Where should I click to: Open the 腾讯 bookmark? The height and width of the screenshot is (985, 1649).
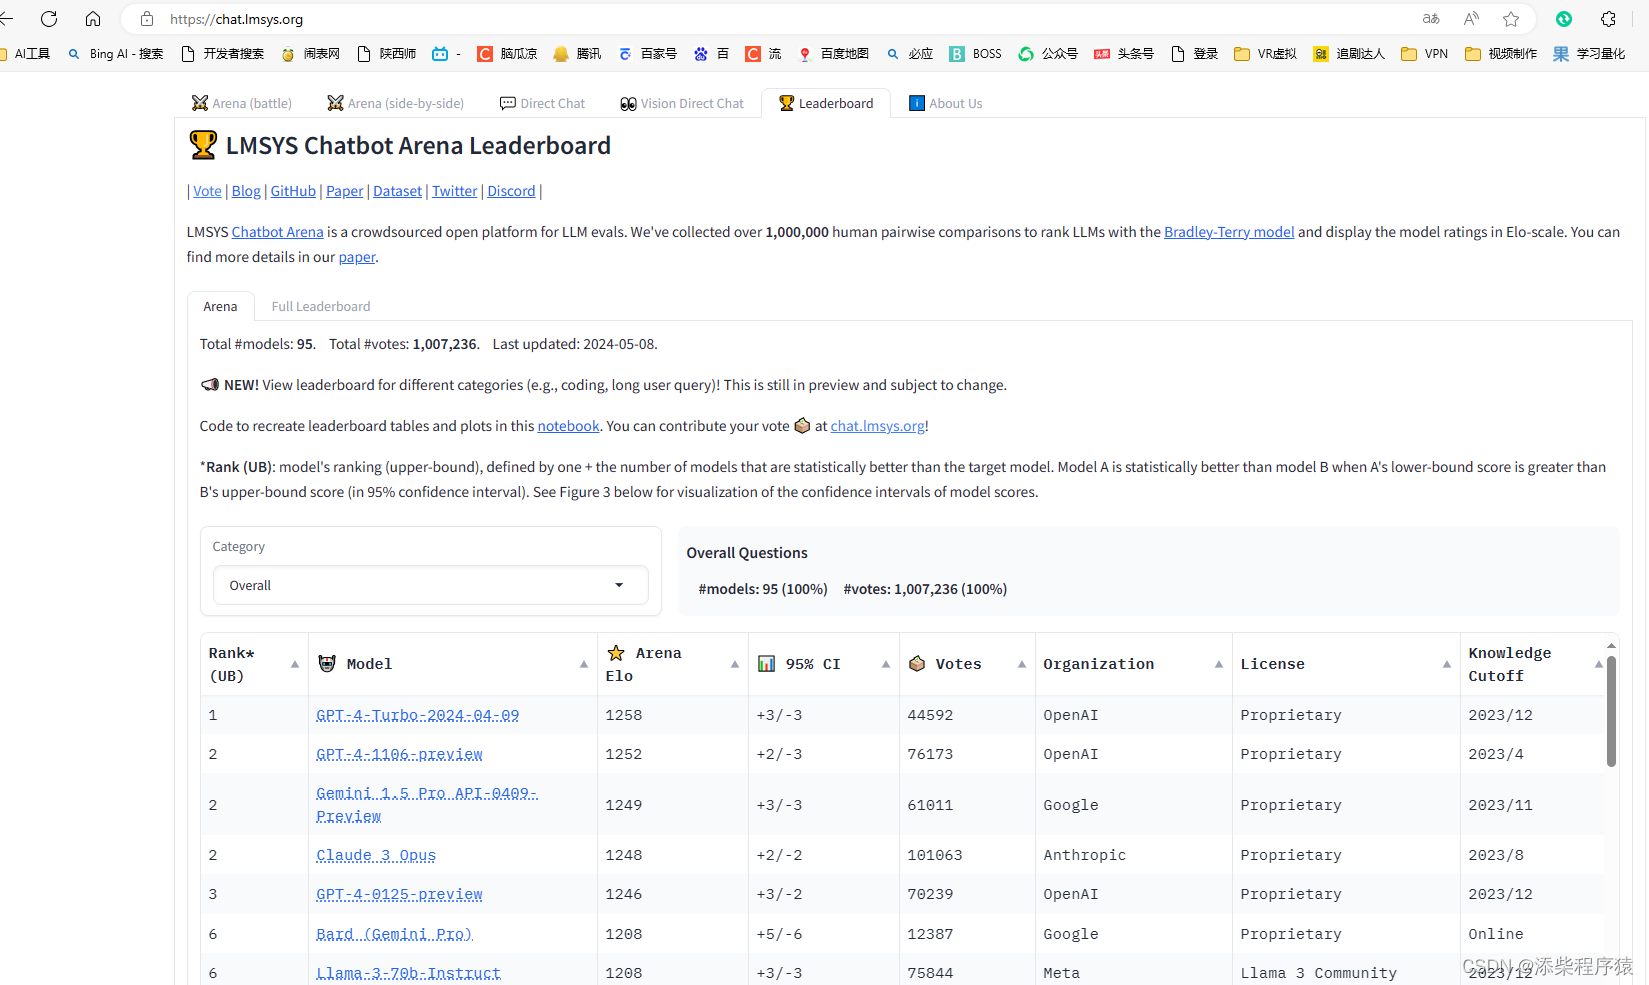tap(577, 54)
